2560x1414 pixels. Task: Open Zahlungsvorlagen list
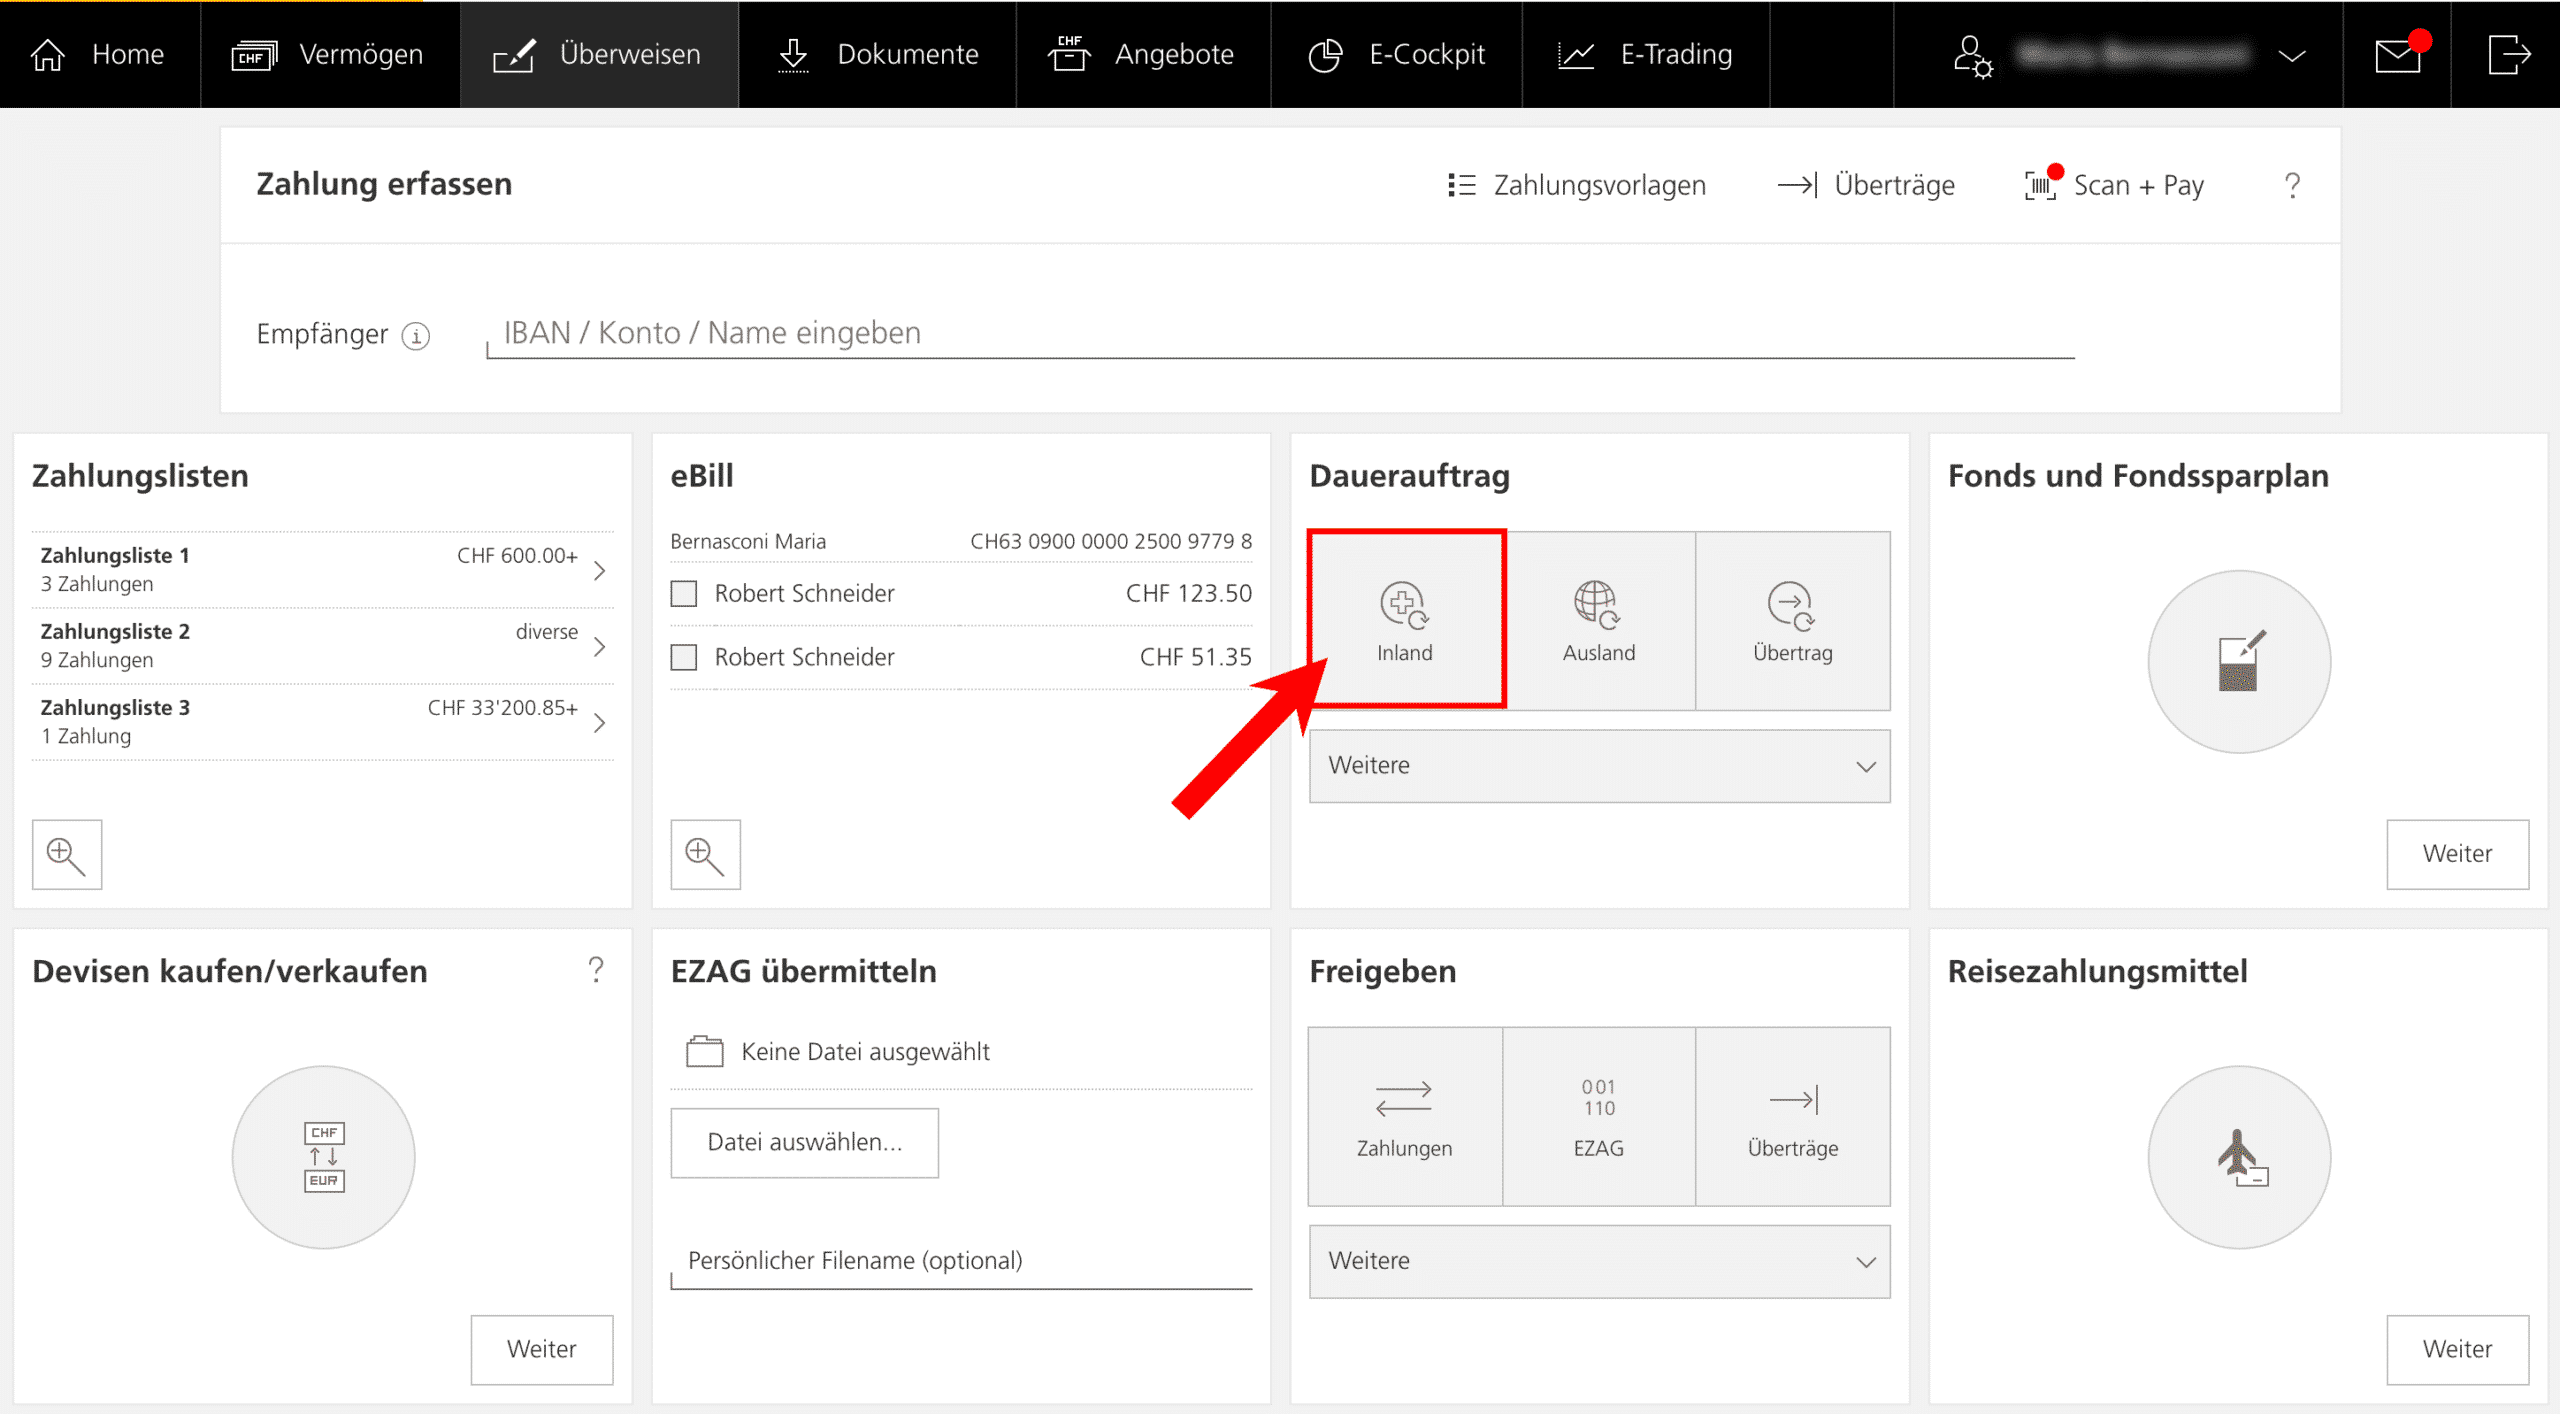click(1577, 185)
